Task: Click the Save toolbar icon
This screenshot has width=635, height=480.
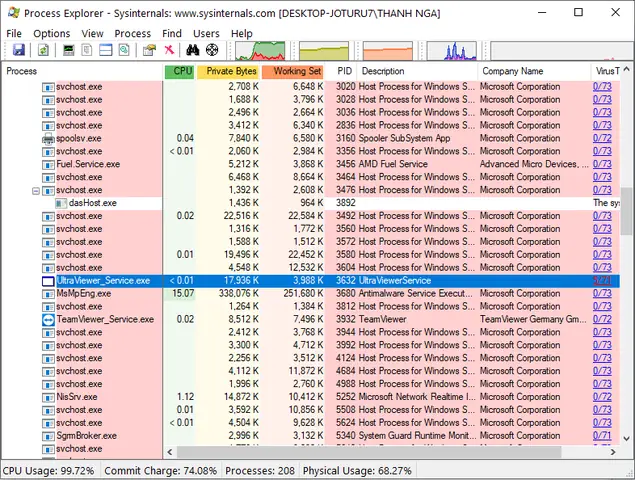Action: click(x=19, y=50)
